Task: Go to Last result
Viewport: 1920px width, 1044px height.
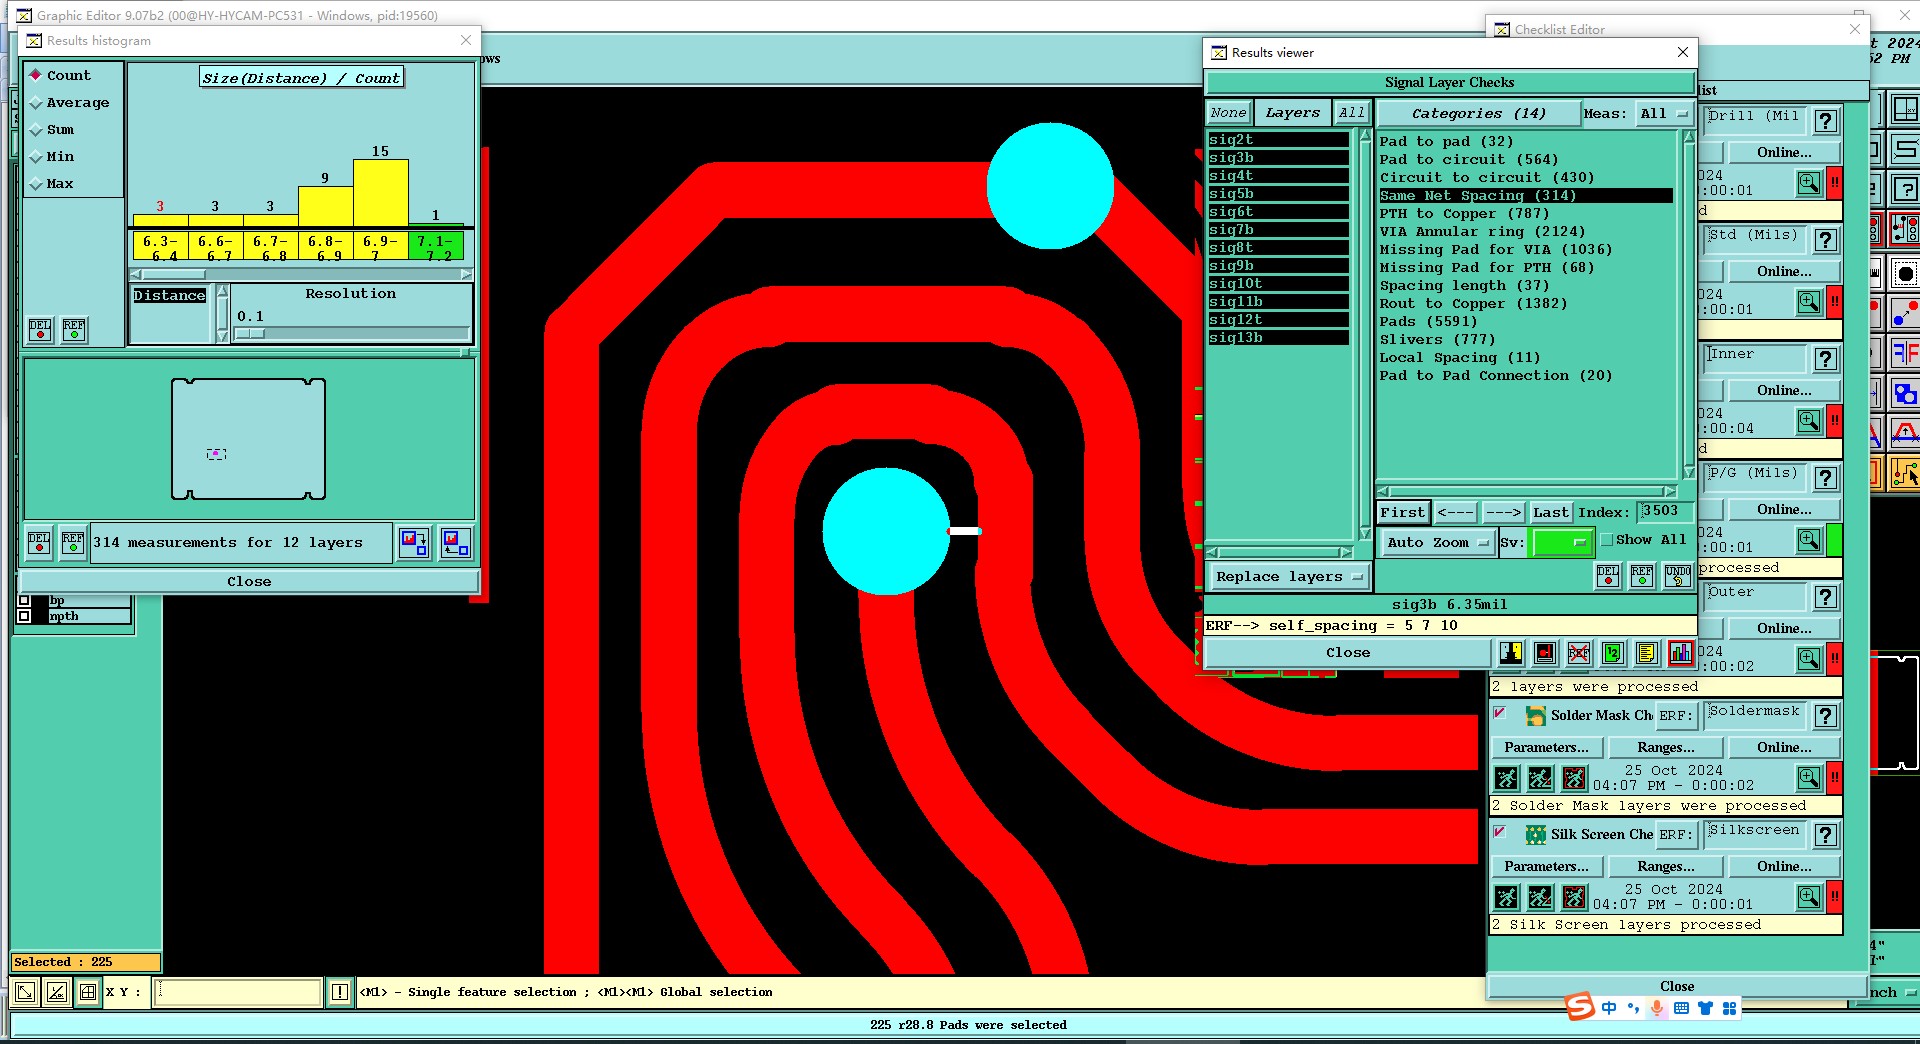Action: click(1550, 512)
